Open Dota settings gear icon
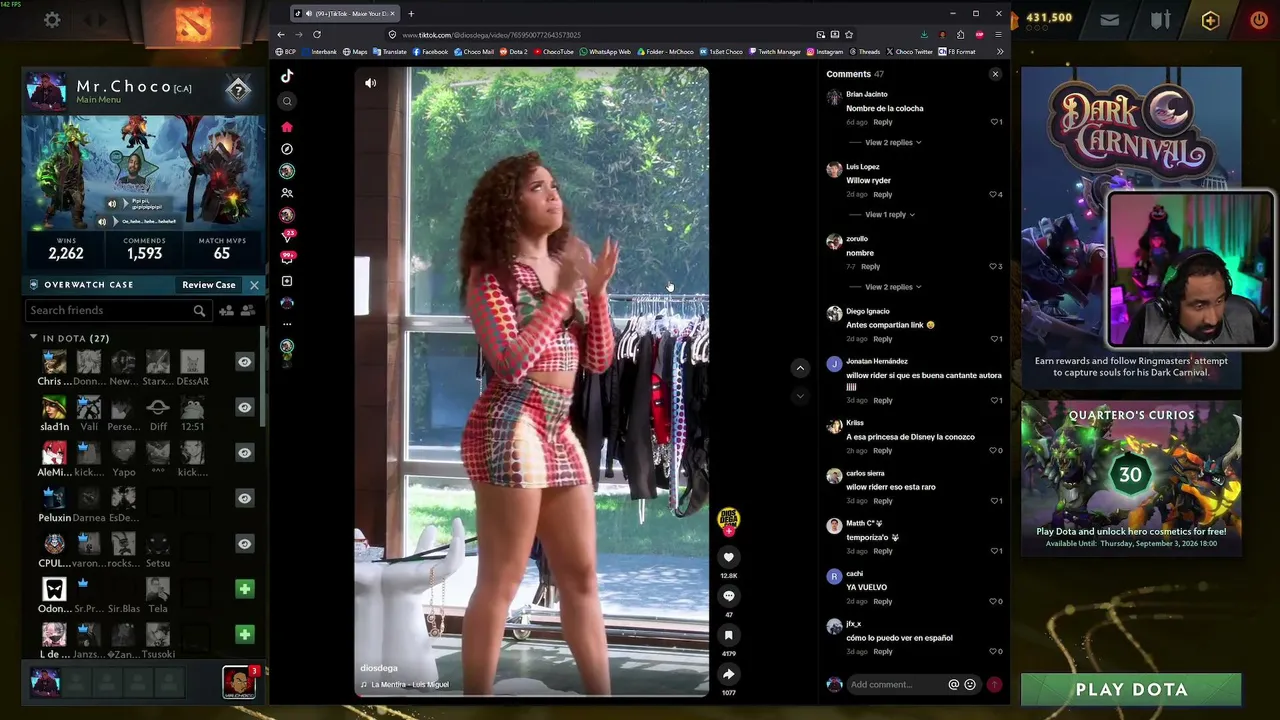Image resolution: width=1280 pixels, height=720 pixels. (x=52, y=20)
